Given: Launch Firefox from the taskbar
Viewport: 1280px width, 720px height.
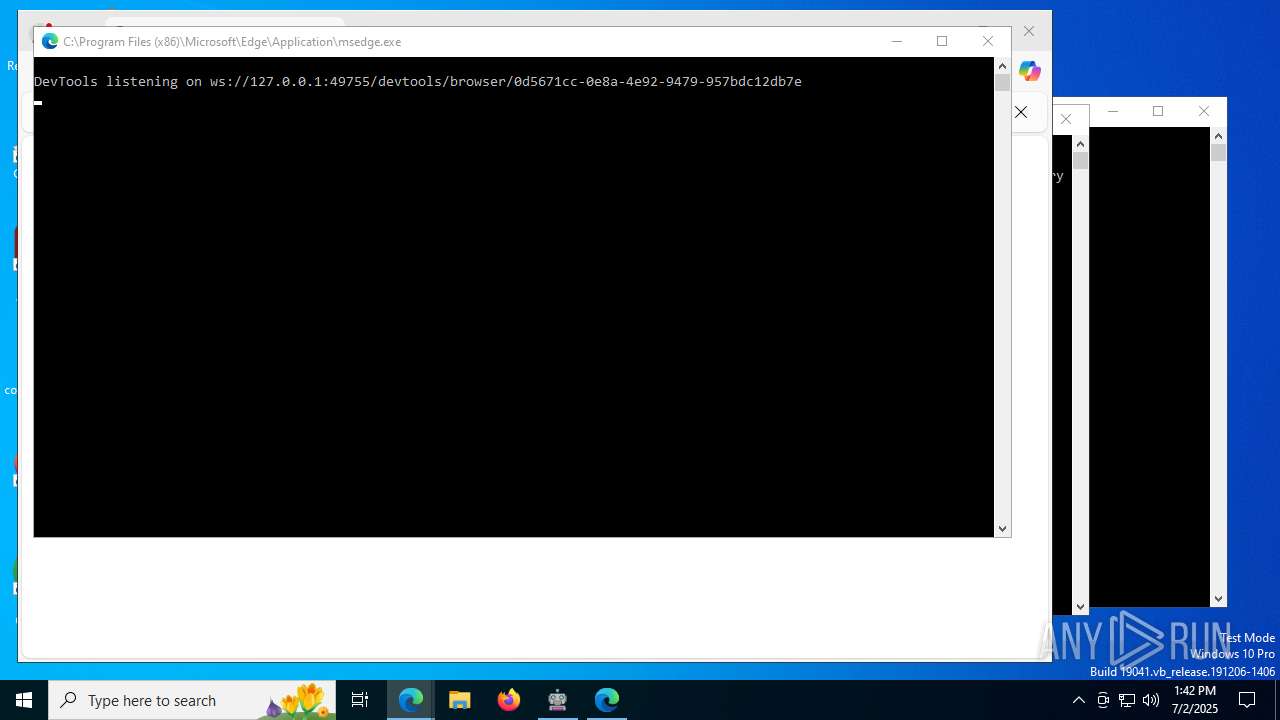Looking at the screenshot, I should pos(509,700).
